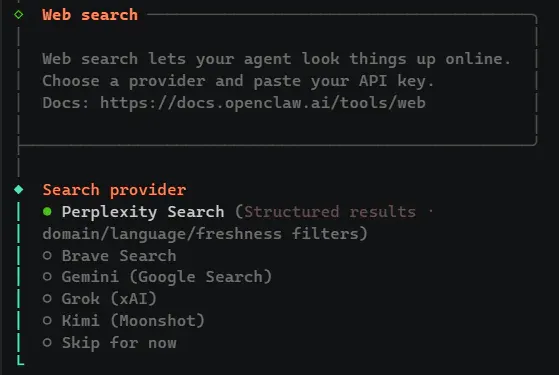This screenshot has width=559, height=375.
Task: Click the domain/language/freshness filters text
Action: point(205,234)
